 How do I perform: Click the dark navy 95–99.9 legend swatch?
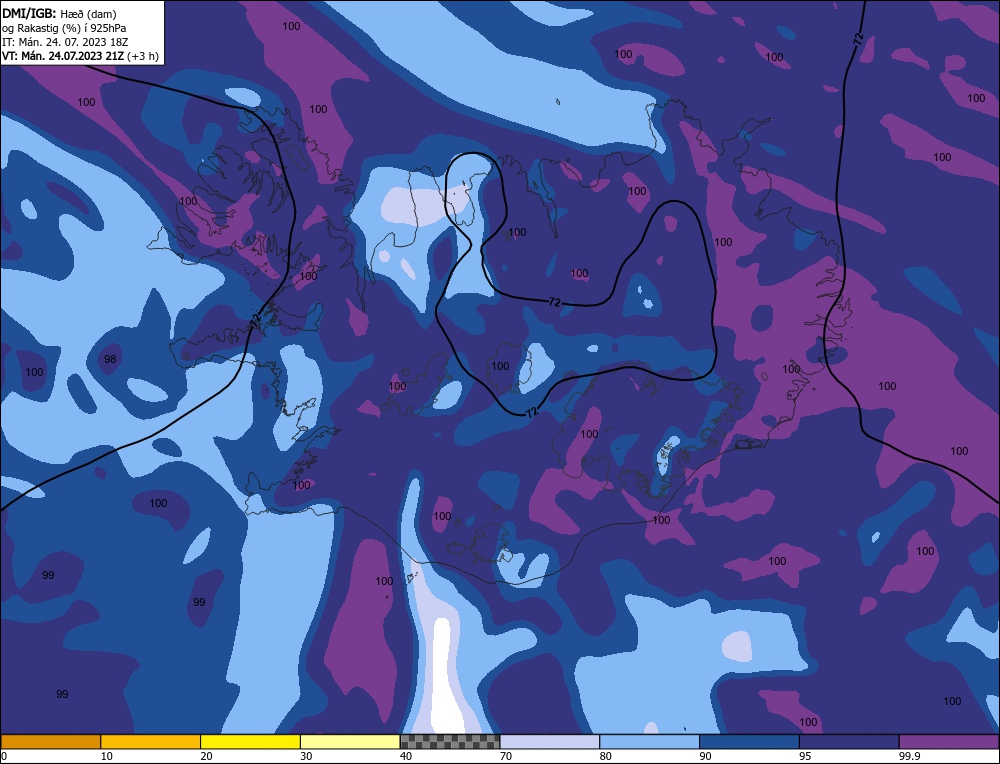point(849,741)
